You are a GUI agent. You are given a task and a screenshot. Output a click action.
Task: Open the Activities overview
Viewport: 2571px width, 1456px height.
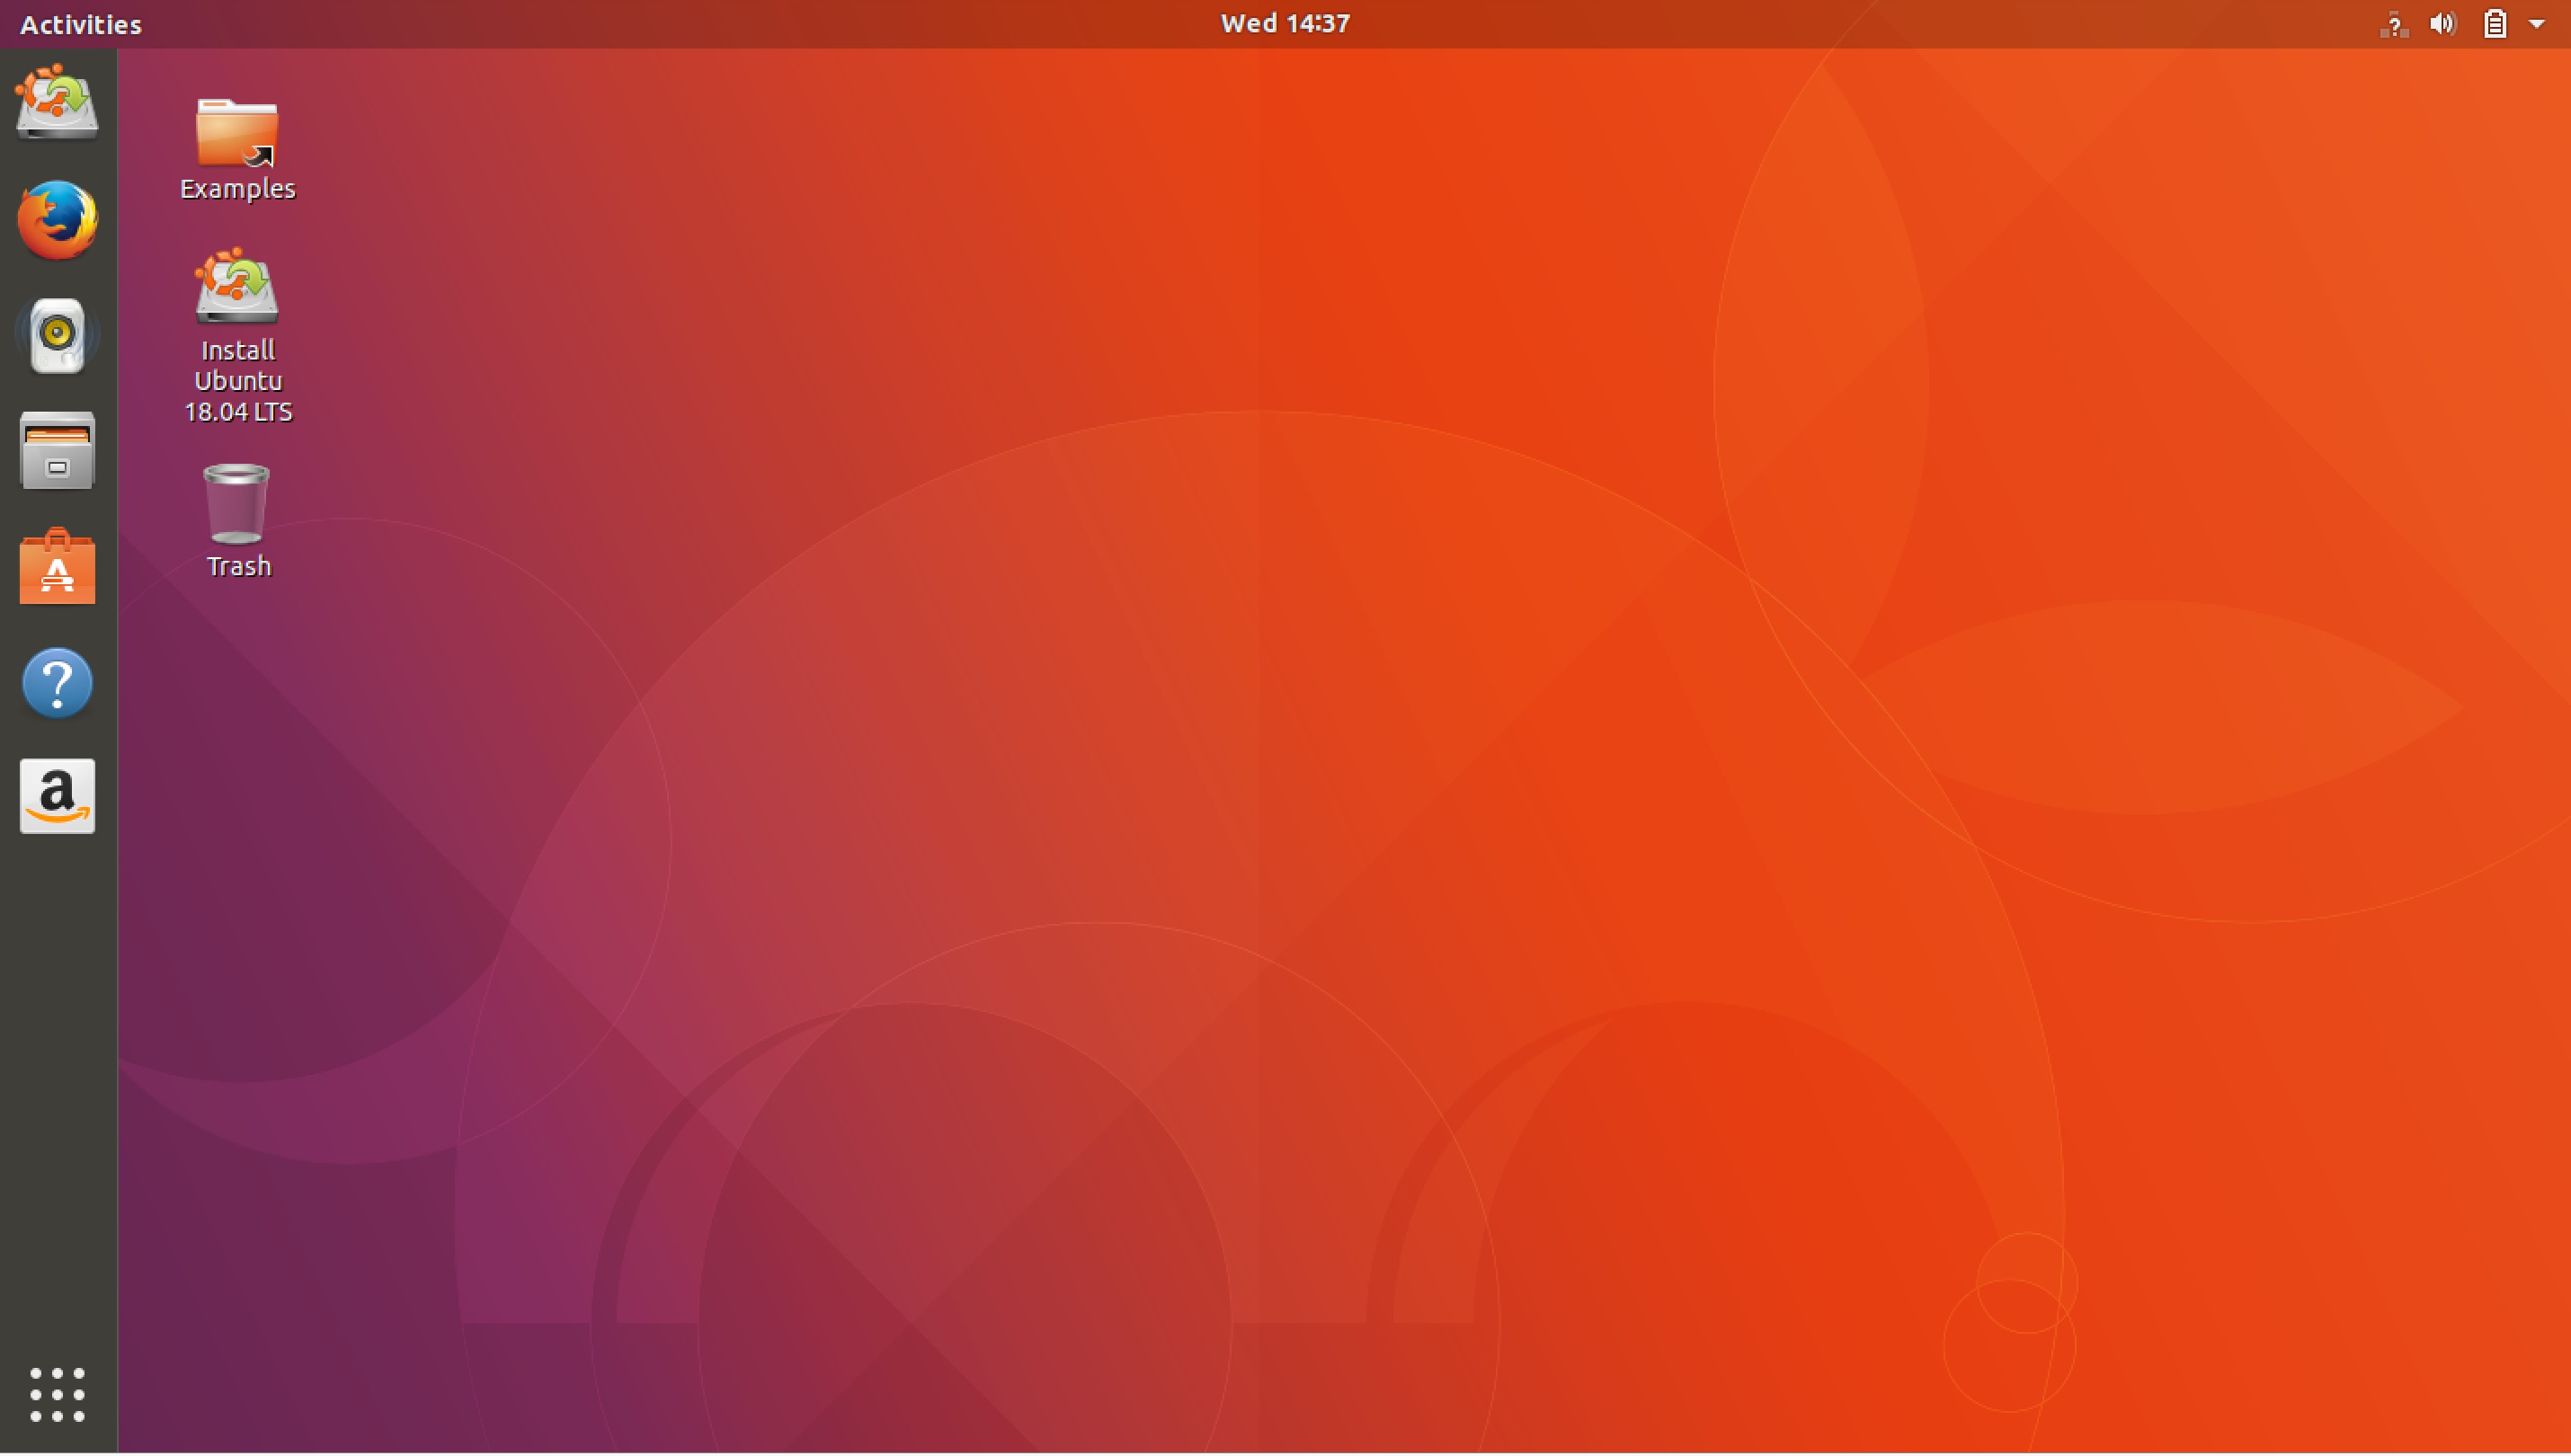[x=81, y=24]
